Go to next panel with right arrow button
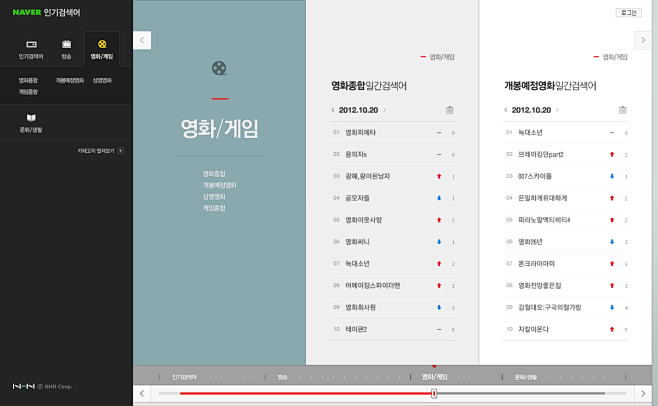This screenshot has height=406, width=658. pos(642,39)
